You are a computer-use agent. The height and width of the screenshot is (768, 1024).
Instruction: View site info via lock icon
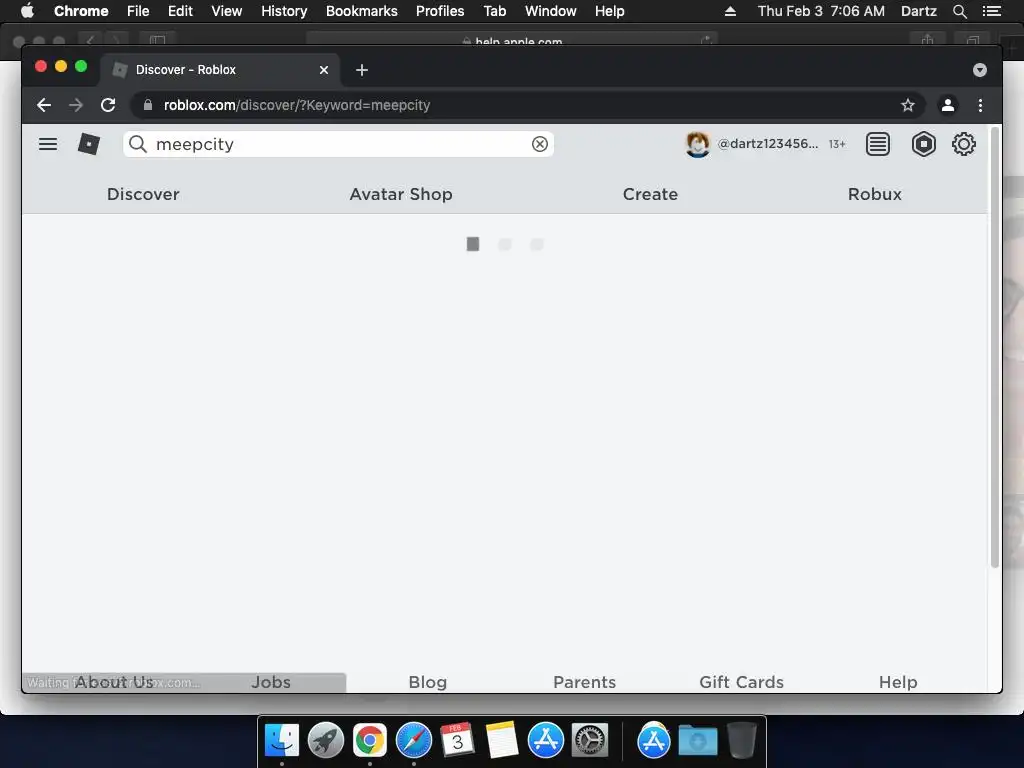click(148, 105)
